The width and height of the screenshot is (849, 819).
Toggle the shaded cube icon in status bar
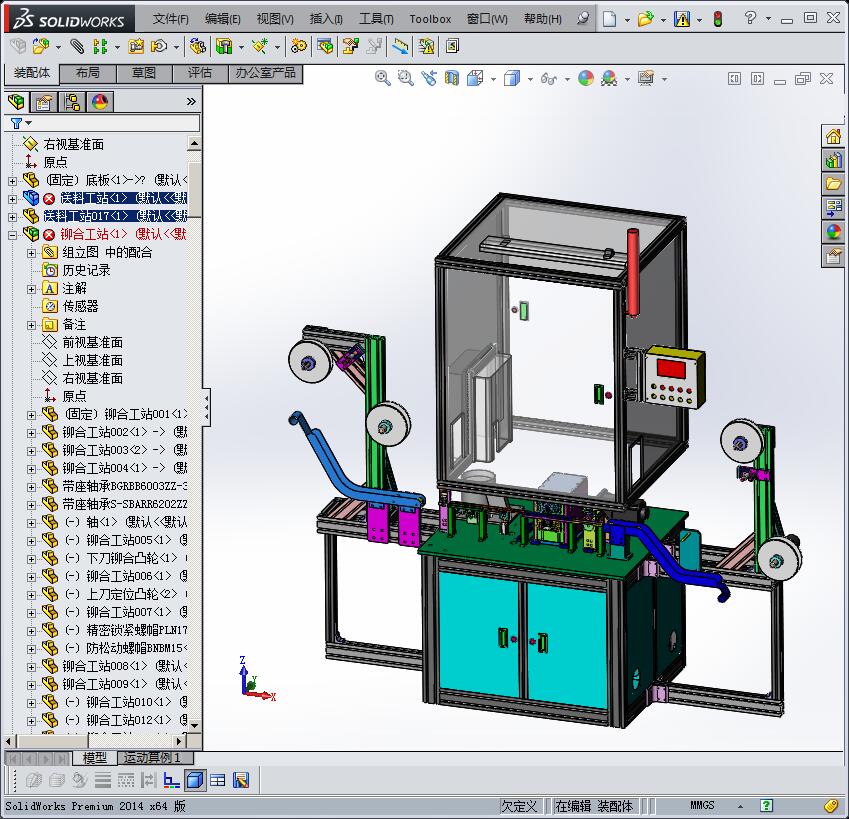tap(193, 779)
